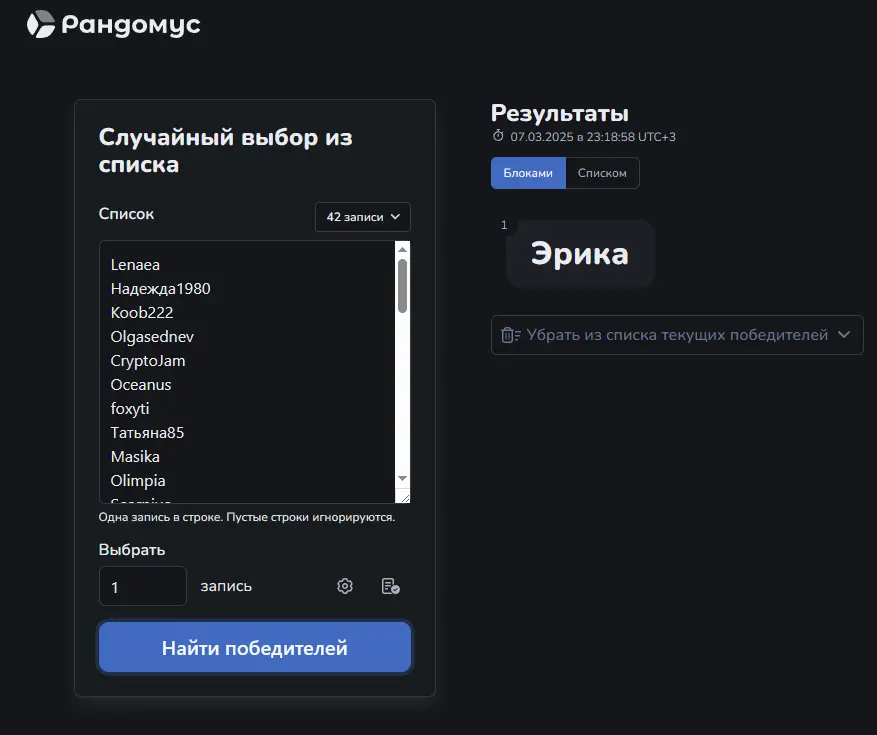
Task: Click the Lenaea entry in the list
Action: click(135, 265)
